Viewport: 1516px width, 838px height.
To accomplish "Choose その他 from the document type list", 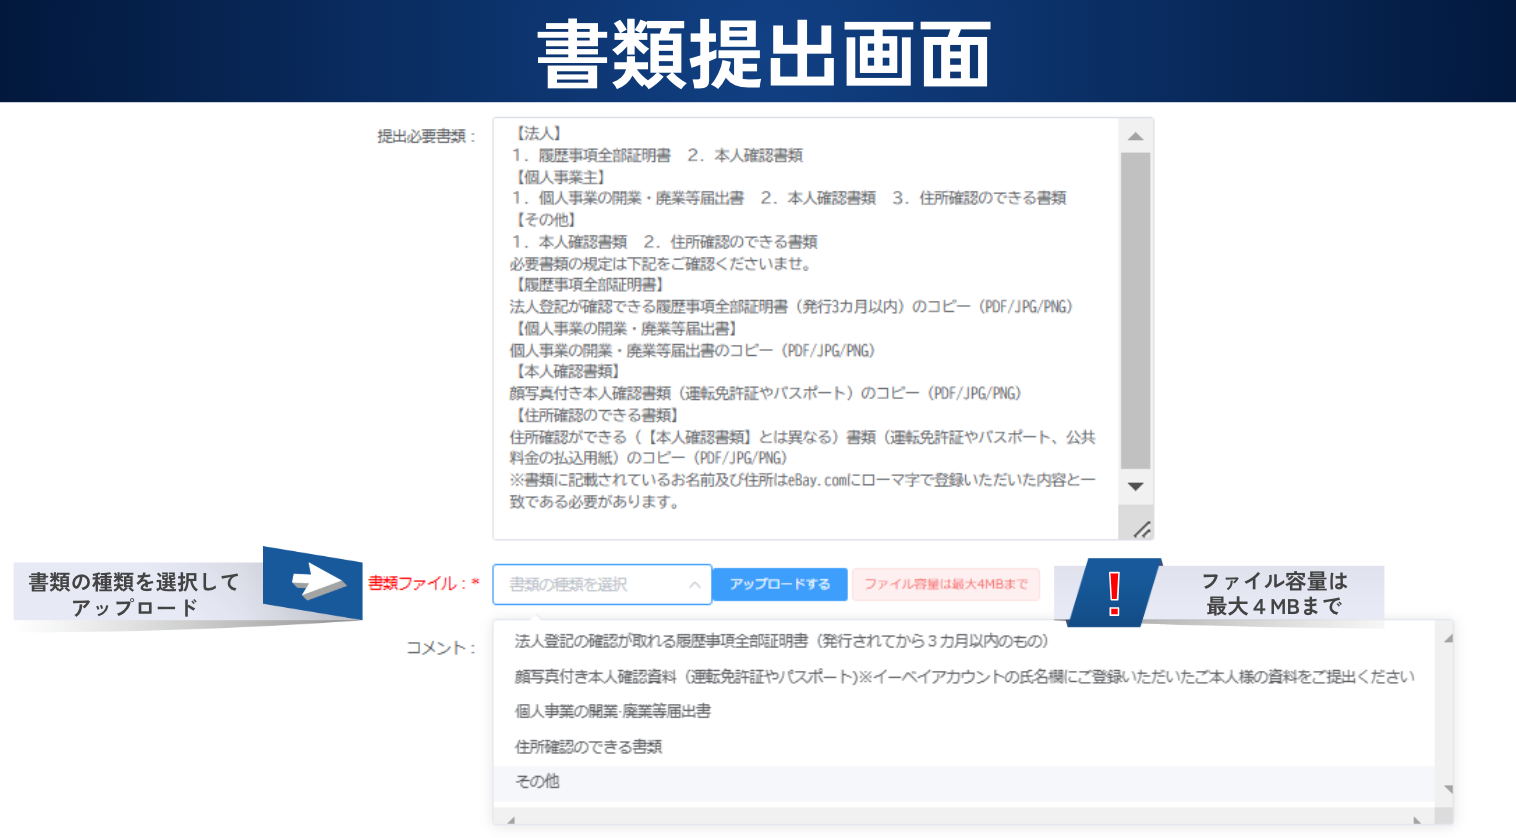I will pyautogui.click(x=537, y=782).
